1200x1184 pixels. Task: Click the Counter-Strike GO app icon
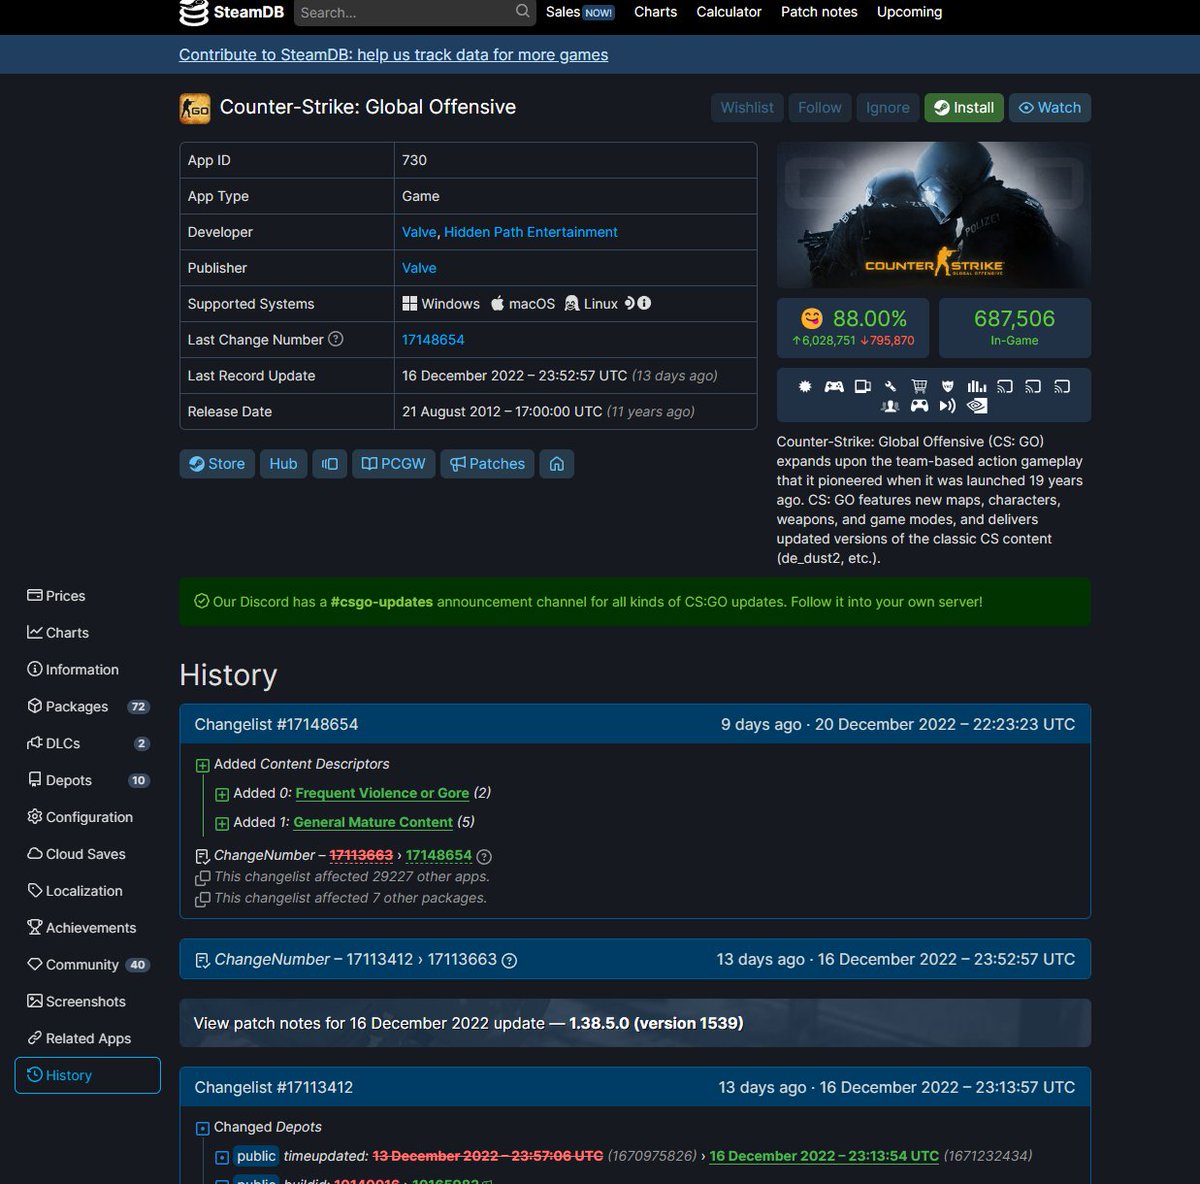[195, 108]
